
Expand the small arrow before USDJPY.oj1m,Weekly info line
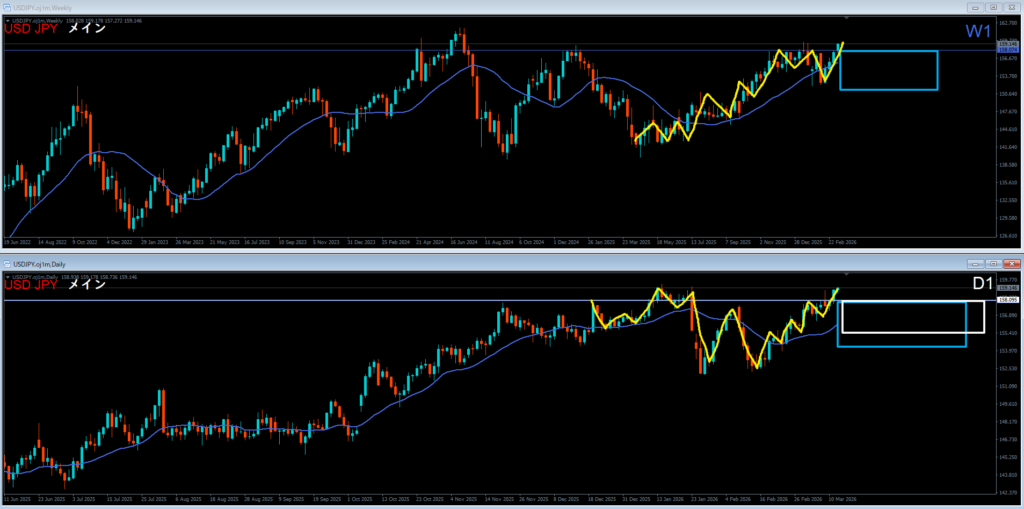[7, 21]
